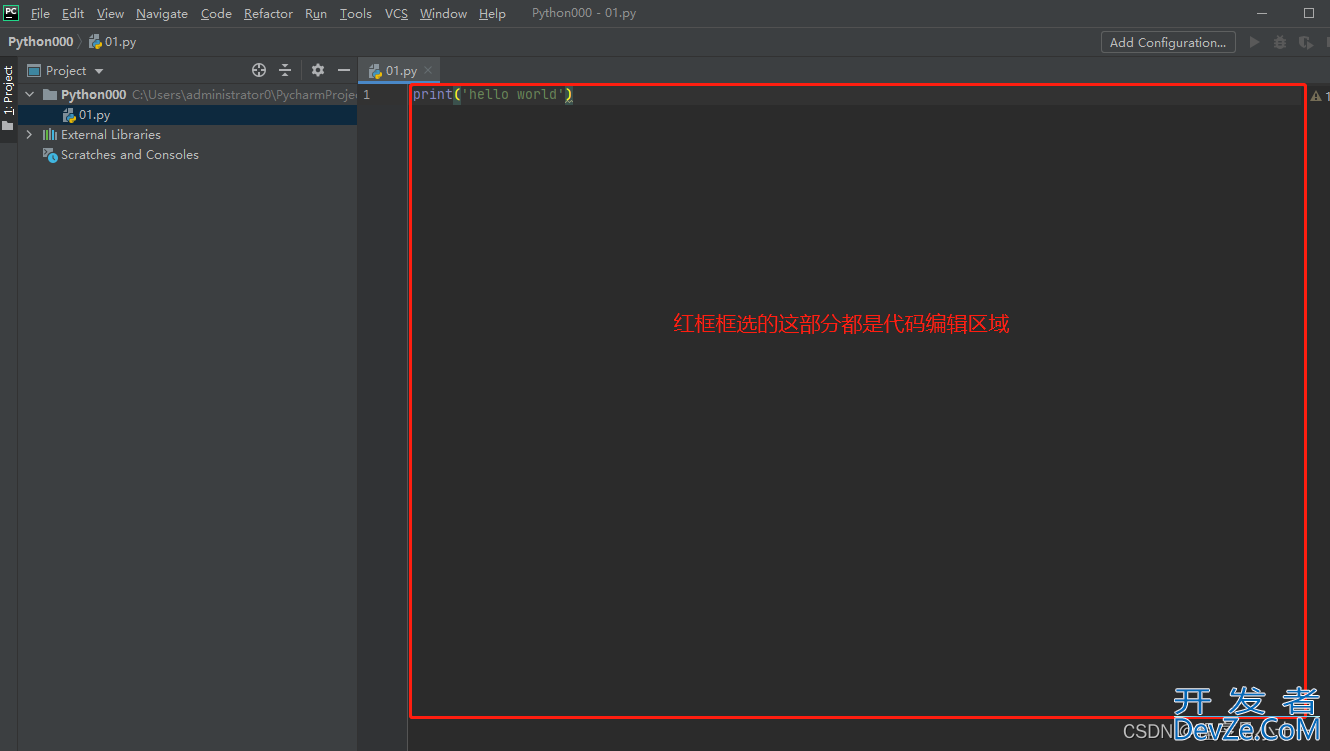This screenshot has width=1330, height=751.
Task: Open the Window menu
Action: point(443,13)
